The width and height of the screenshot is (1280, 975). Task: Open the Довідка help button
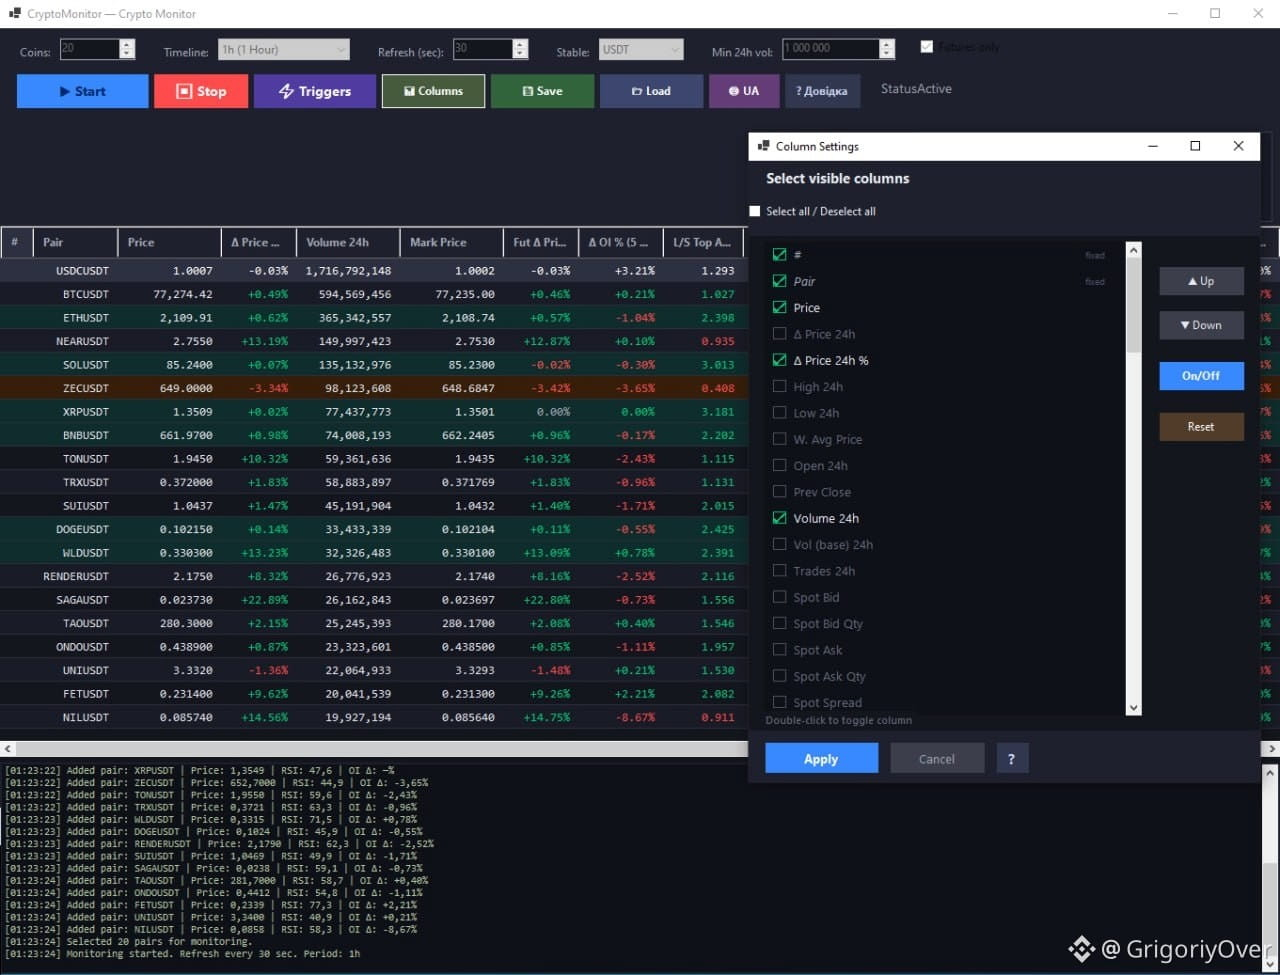822,91
